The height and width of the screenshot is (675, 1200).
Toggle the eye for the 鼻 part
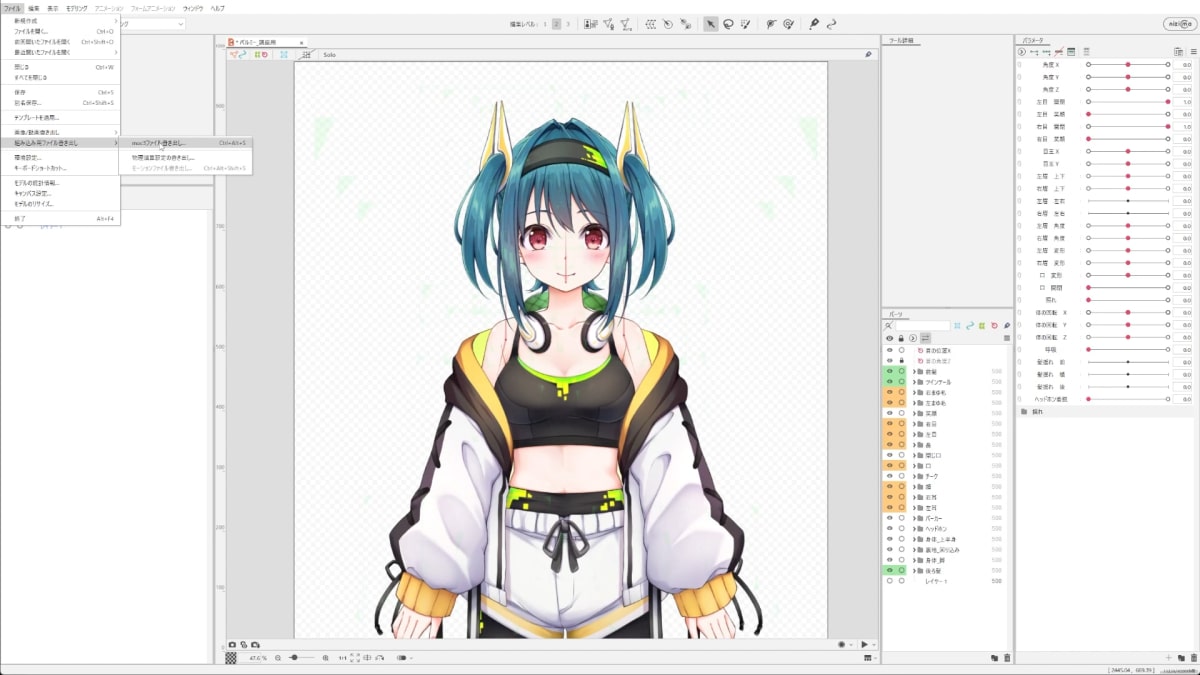pyautogui.click(x=889, y=445)
